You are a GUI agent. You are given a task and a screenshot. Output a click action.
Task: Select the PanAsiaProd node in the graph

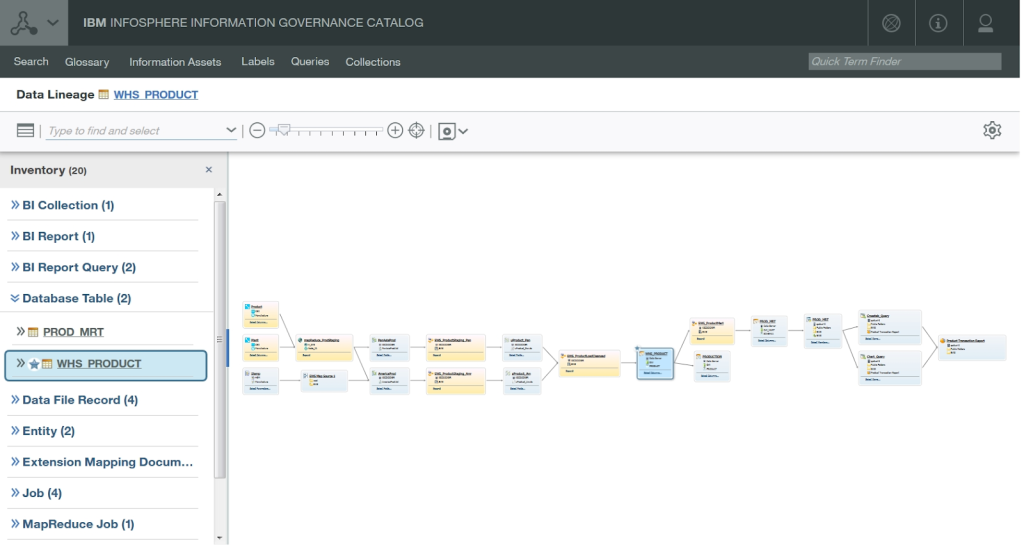click(x=389, y=348)
